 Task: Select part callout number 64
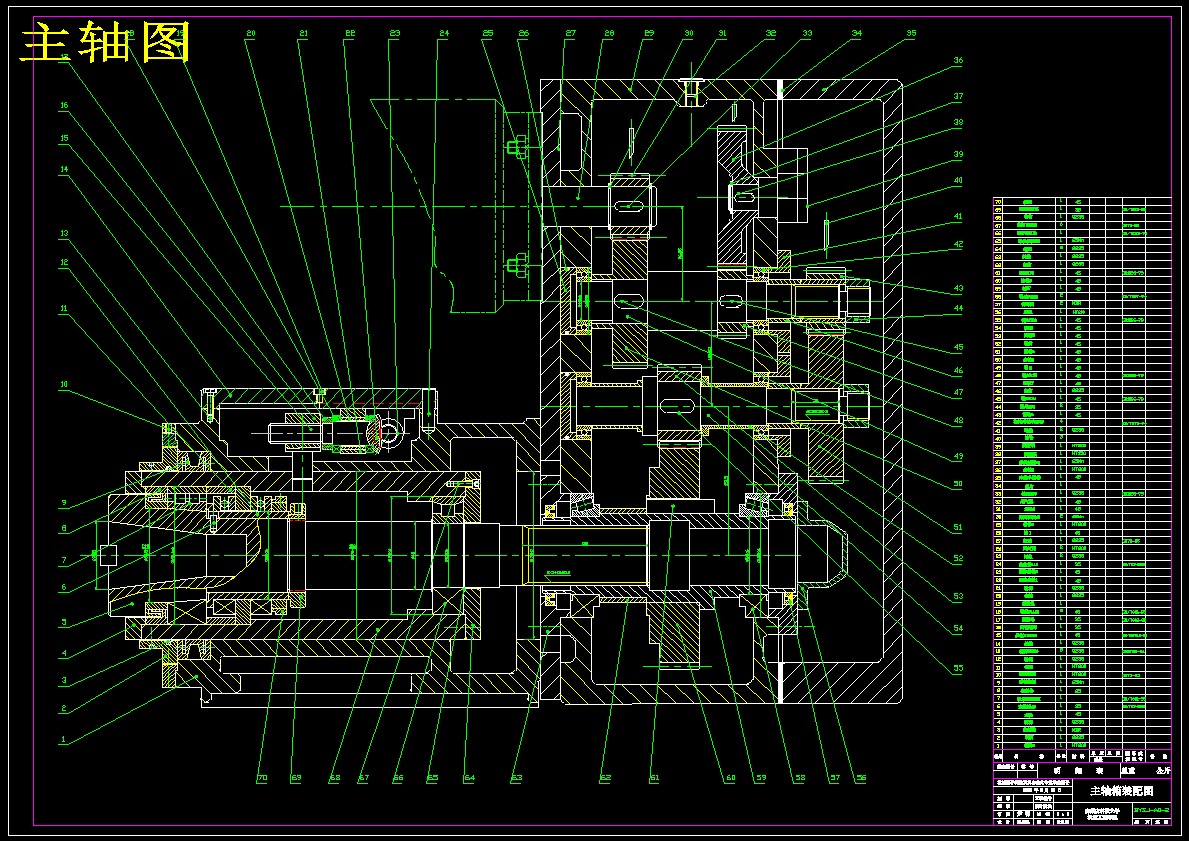(x=469, y=778)
